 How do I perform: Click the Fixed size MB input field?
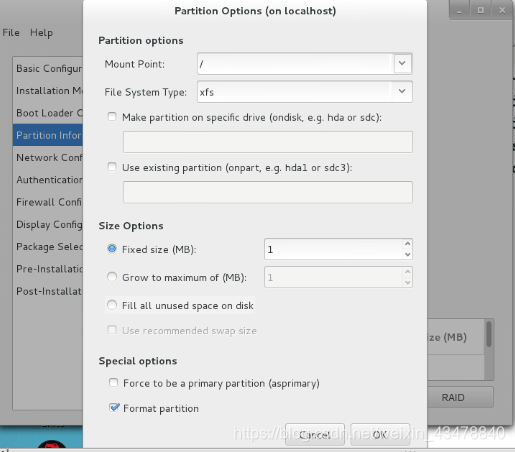[x=333, y=249]
